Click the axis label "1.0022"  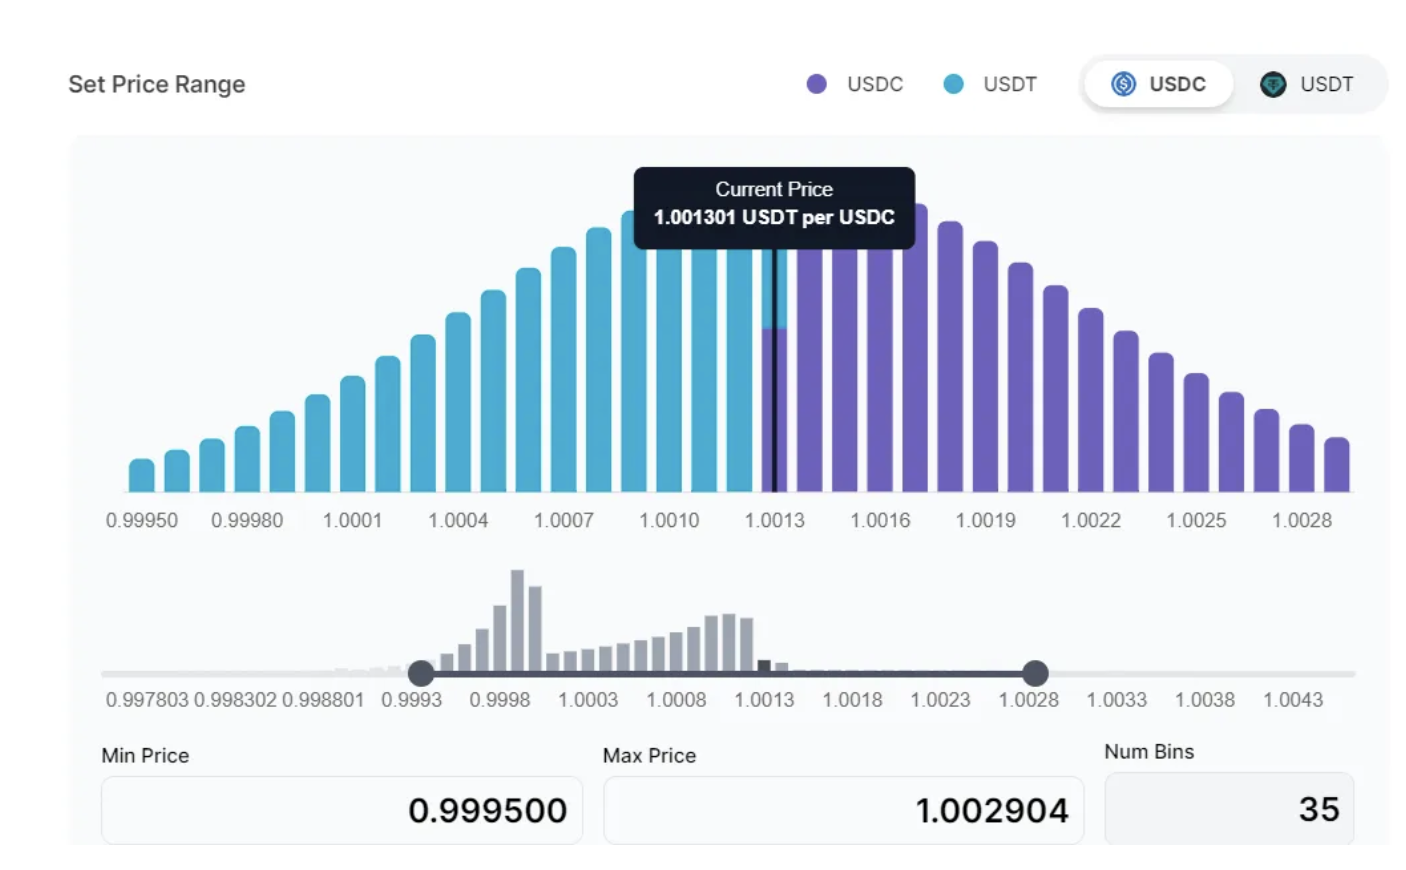pyautogui.click(x=1091, y=520)
